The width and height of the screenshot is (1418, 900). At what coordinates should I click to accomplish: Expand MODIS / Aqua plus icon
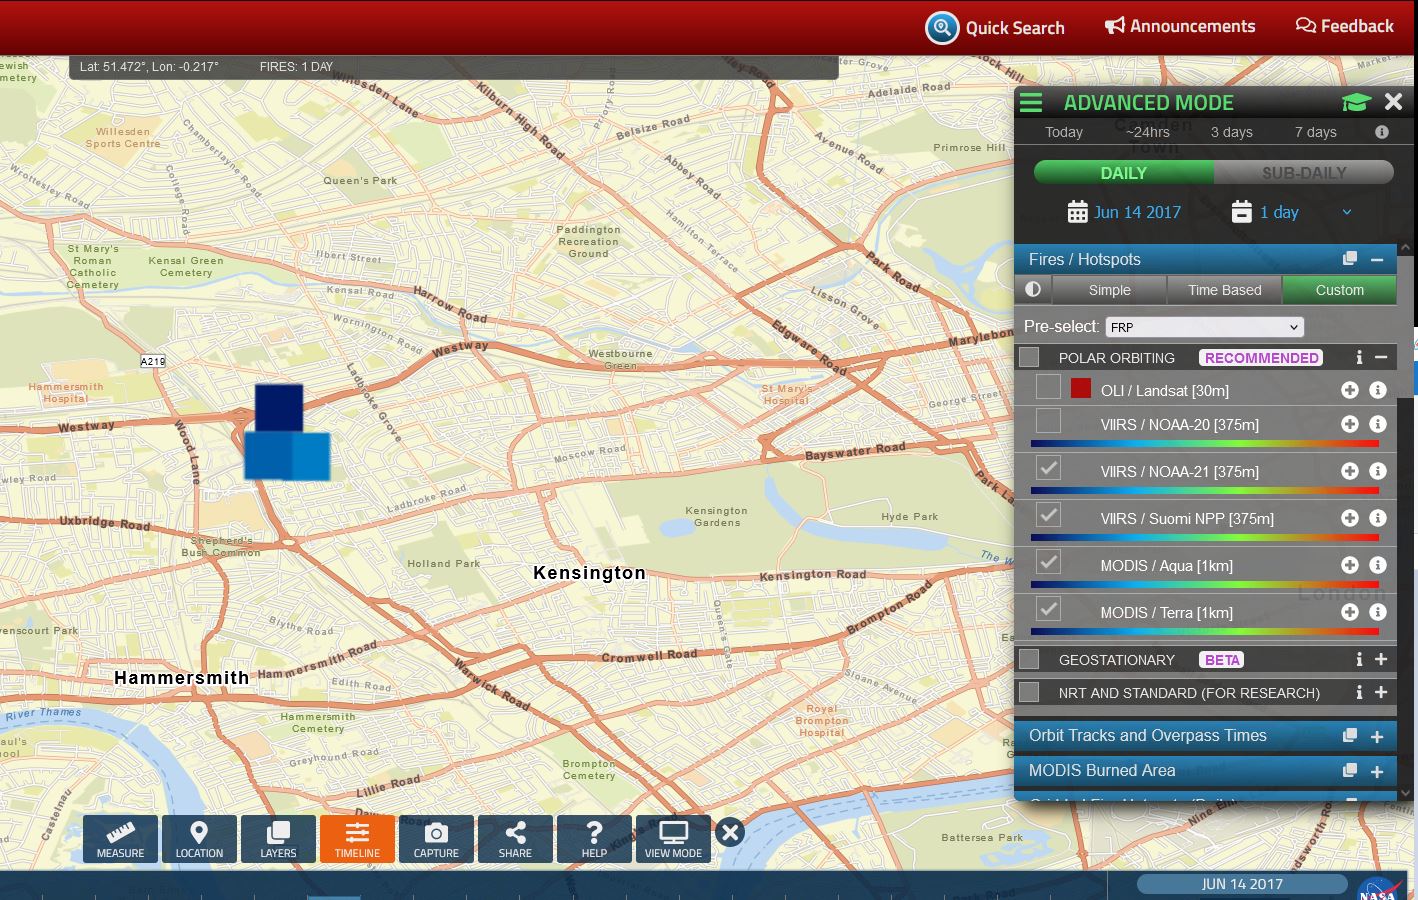point(1350,565)
